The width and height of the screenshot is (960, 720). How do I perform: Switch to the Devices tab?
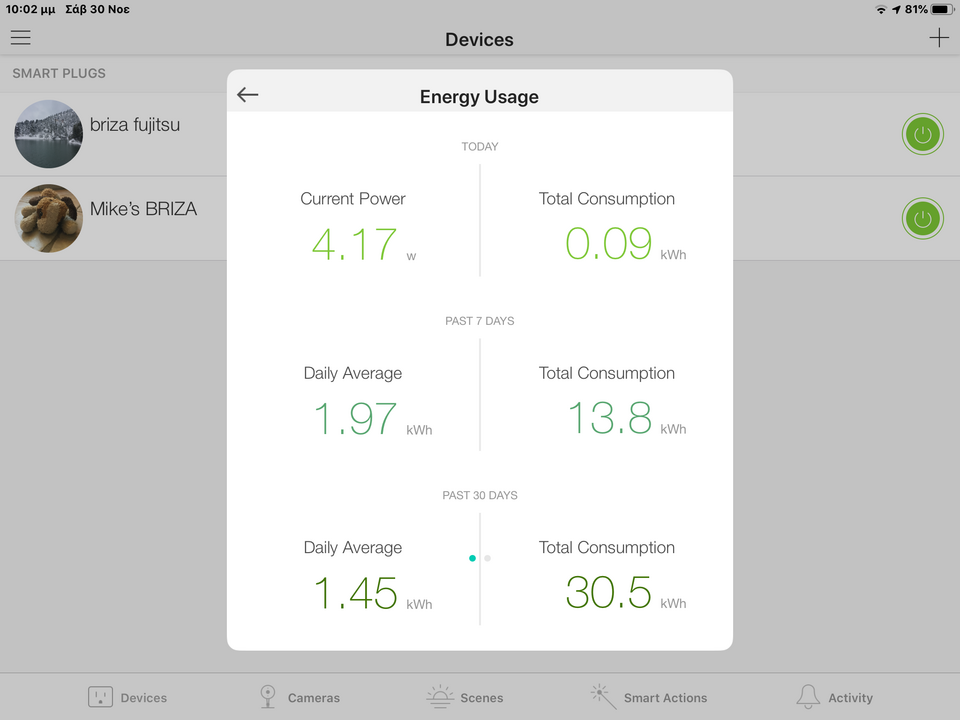click(127, 697)
